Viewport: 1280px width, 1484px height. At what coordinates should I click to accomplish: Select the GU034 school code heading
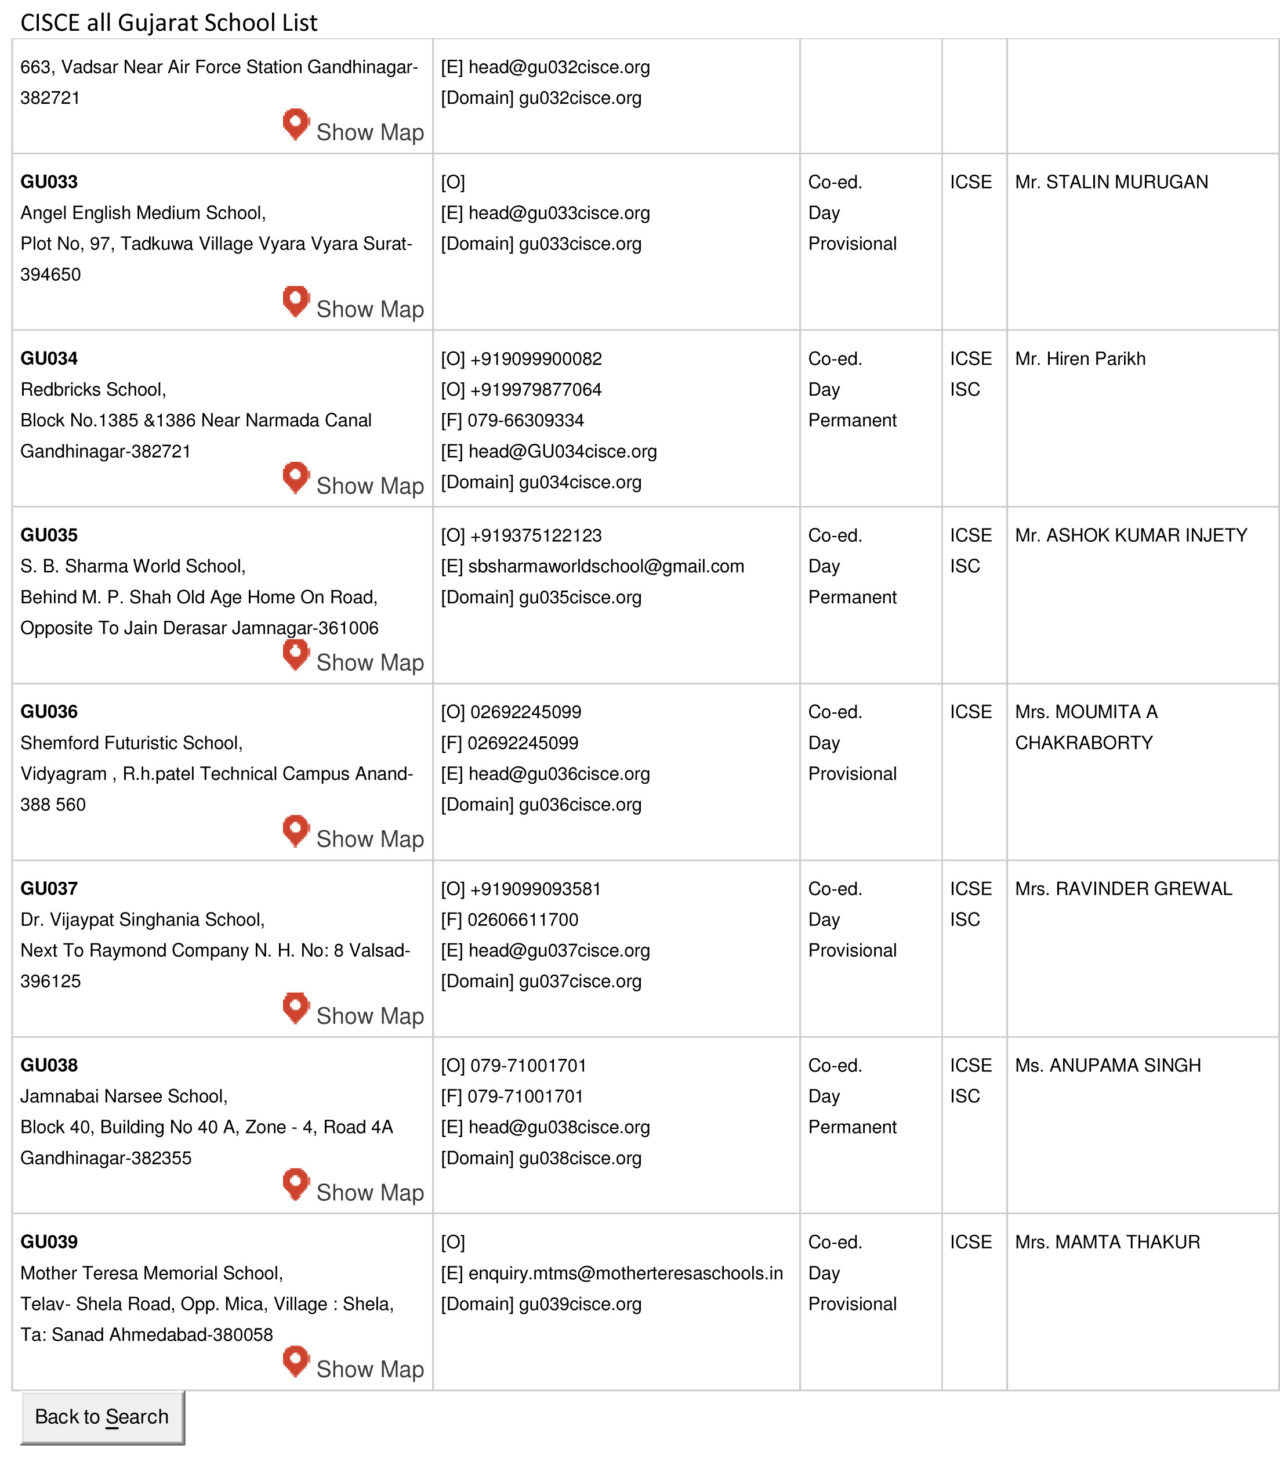[x=49, y=358]
